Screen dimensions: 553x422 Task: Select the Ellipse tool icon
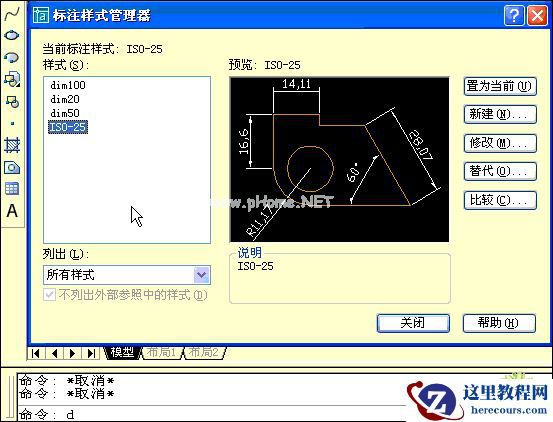[12, 35]
